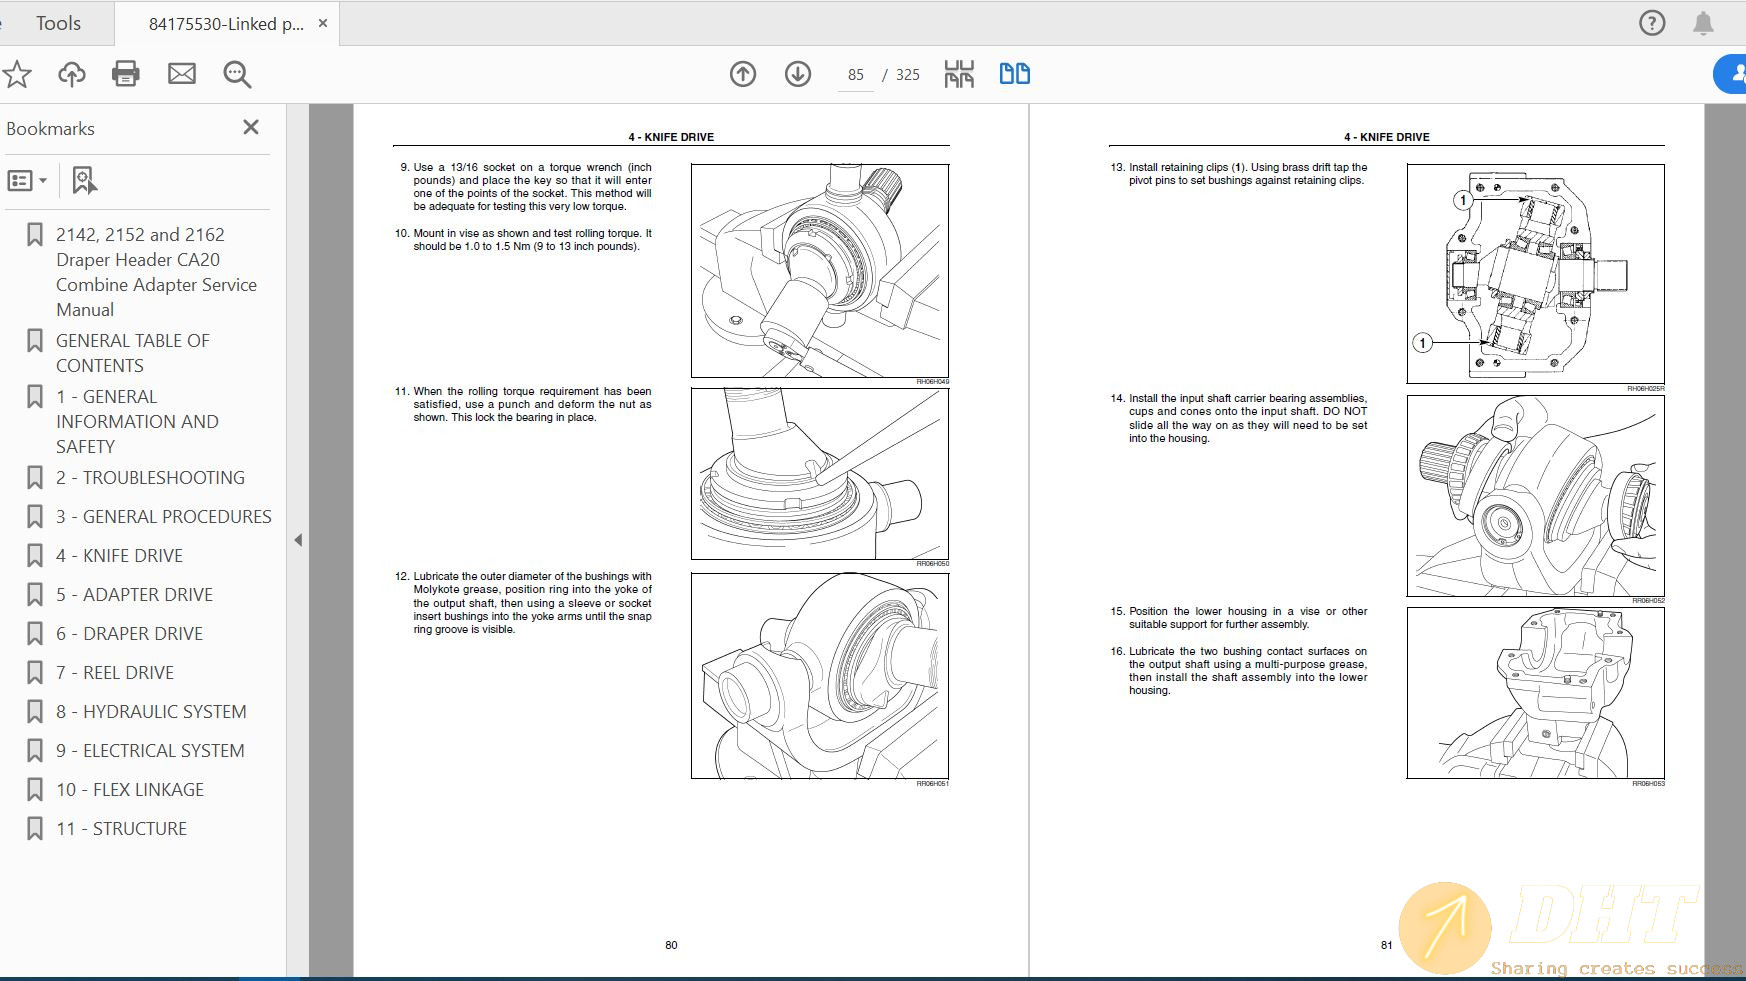The image size is (1746, 981).
Task: Click the find current bookmark icon
Action: point(84,181)
